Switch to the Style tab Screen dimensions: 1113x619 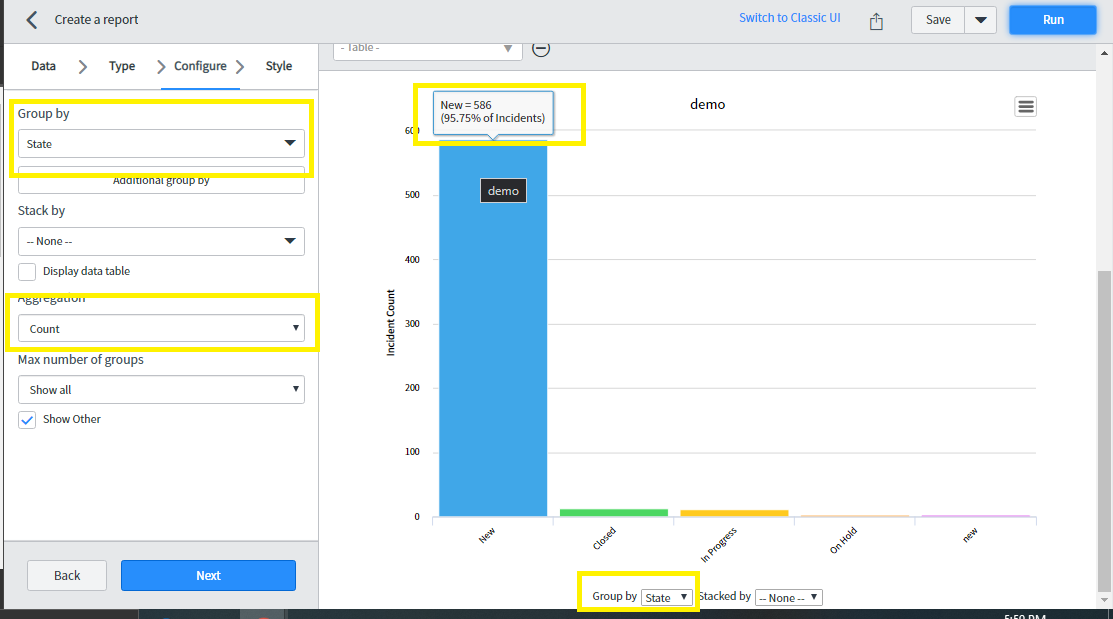coord(278,65)
